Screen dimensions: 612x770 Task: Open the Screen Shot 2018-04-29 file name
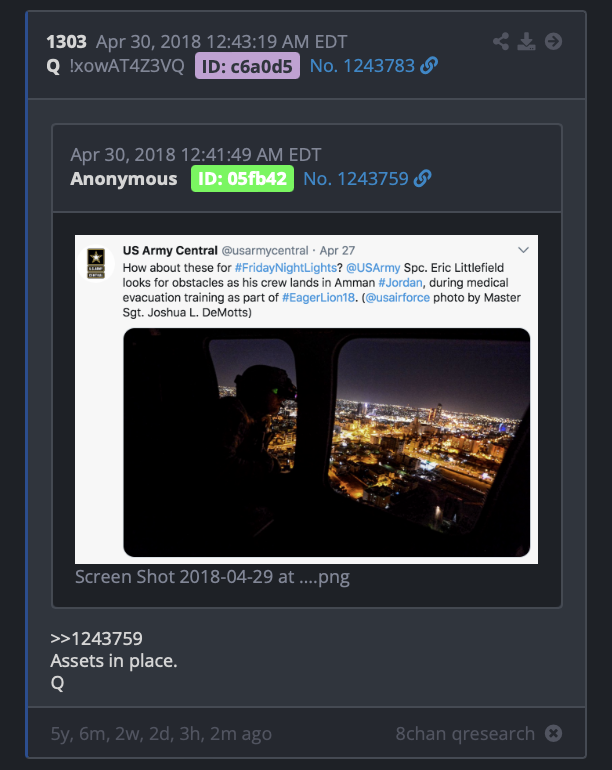pos(212,577)
